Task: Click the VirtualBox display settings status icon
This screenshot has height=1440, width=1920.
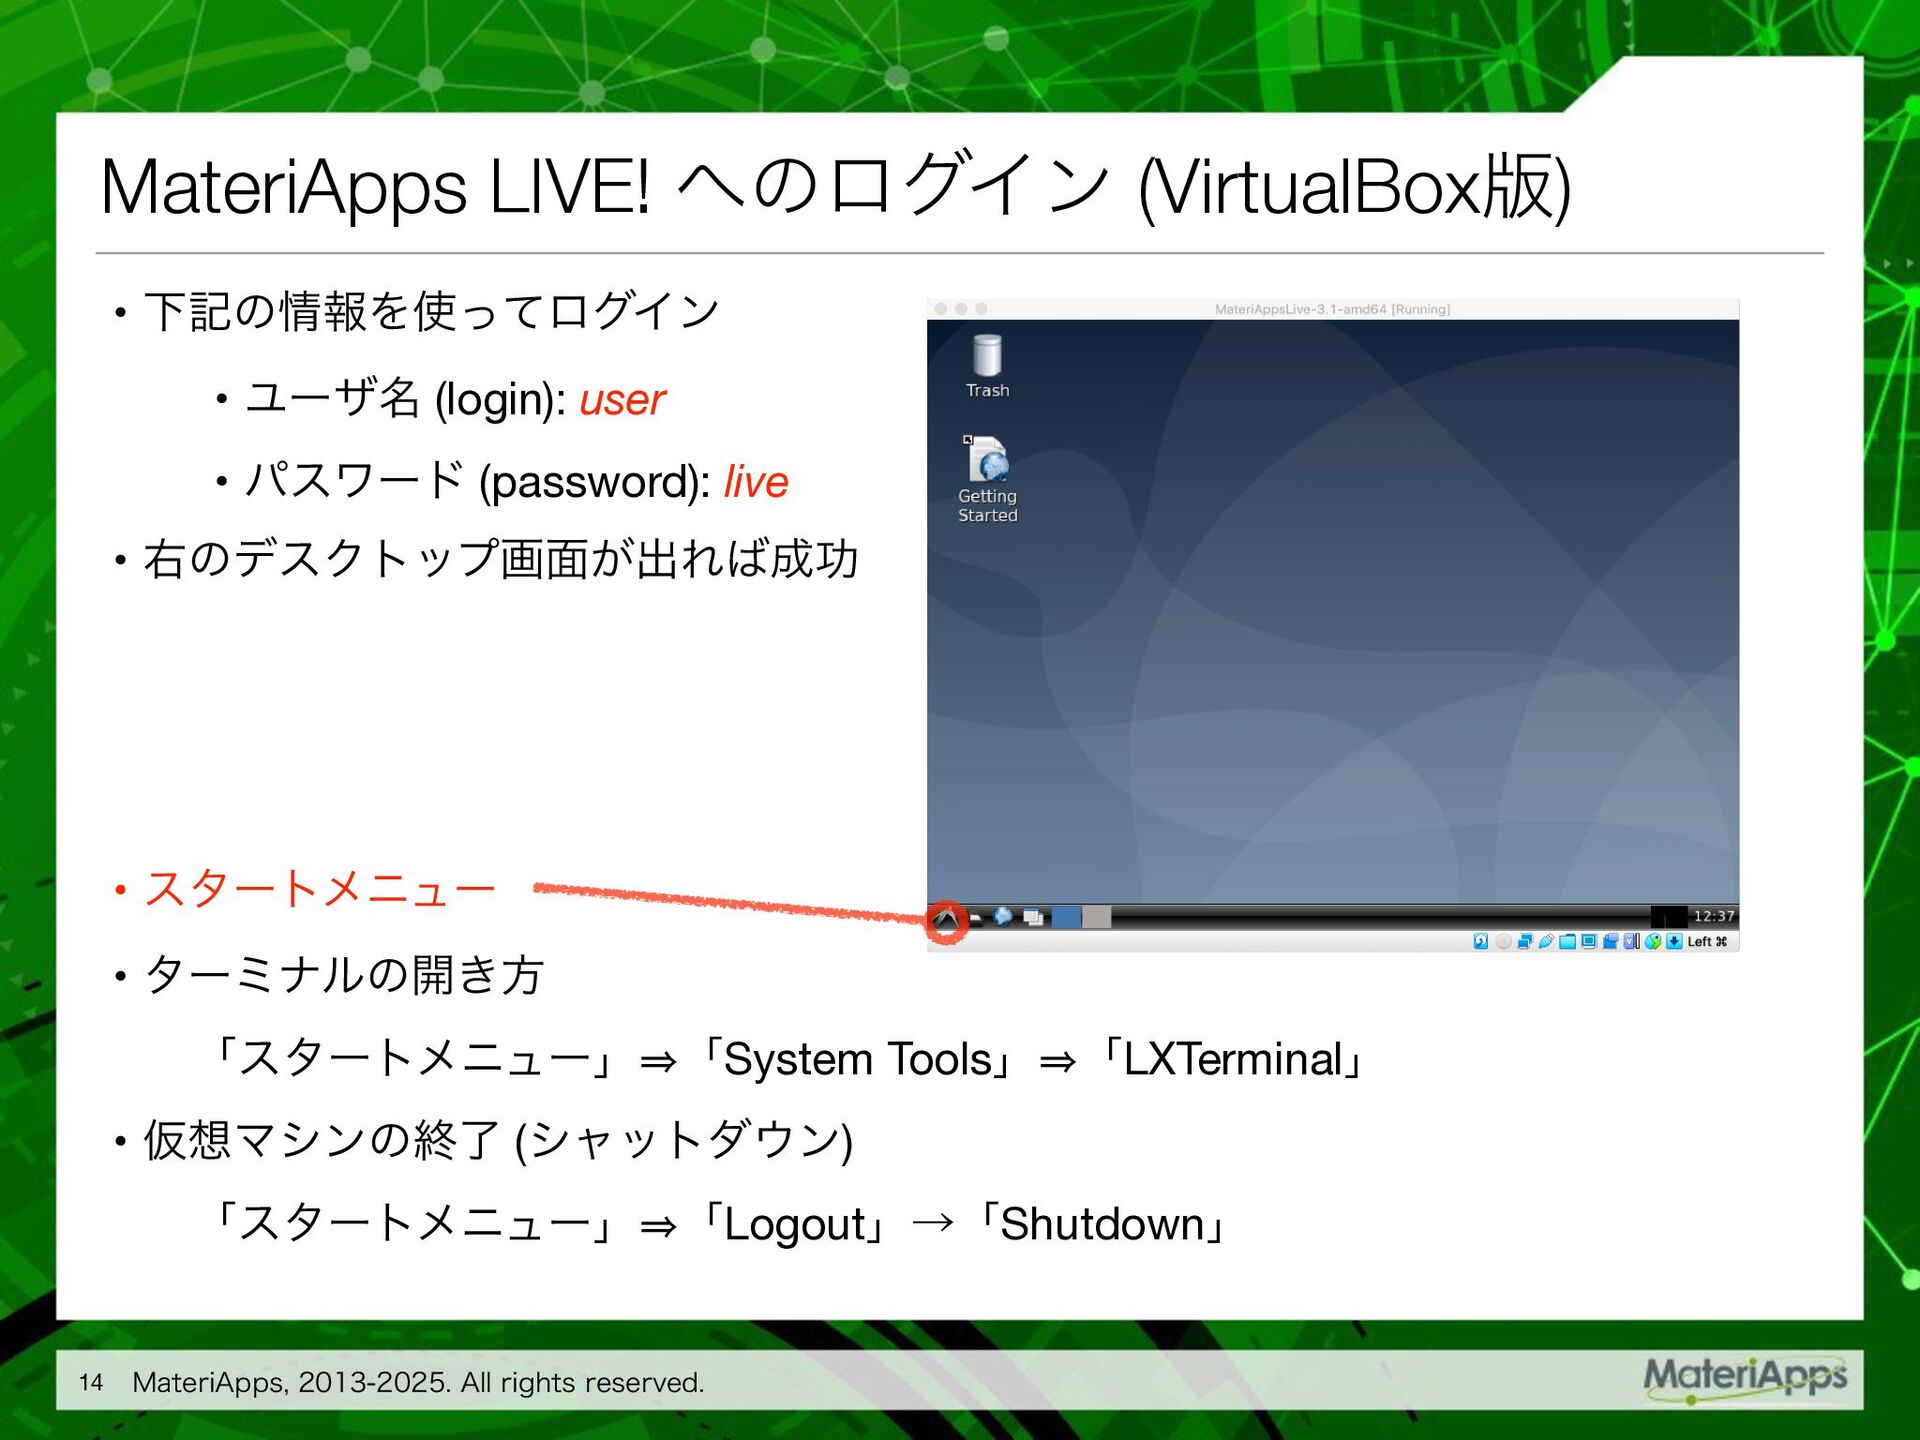Action: coord(1589,941)
